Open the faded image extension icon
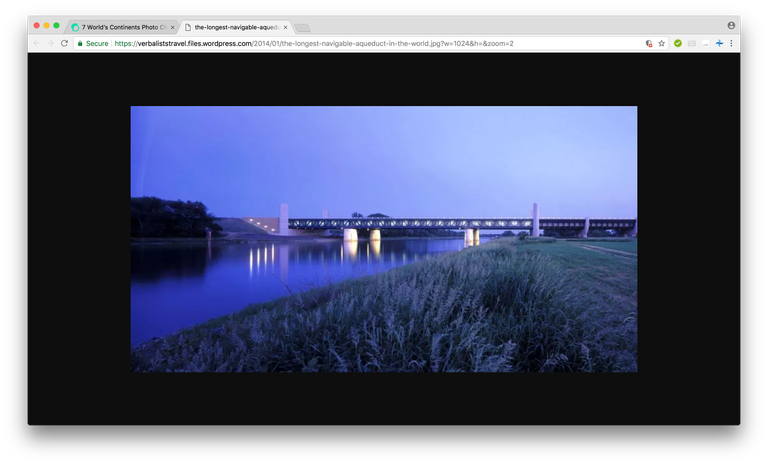Viewport: 768px width, 465px height. point(705,43)
